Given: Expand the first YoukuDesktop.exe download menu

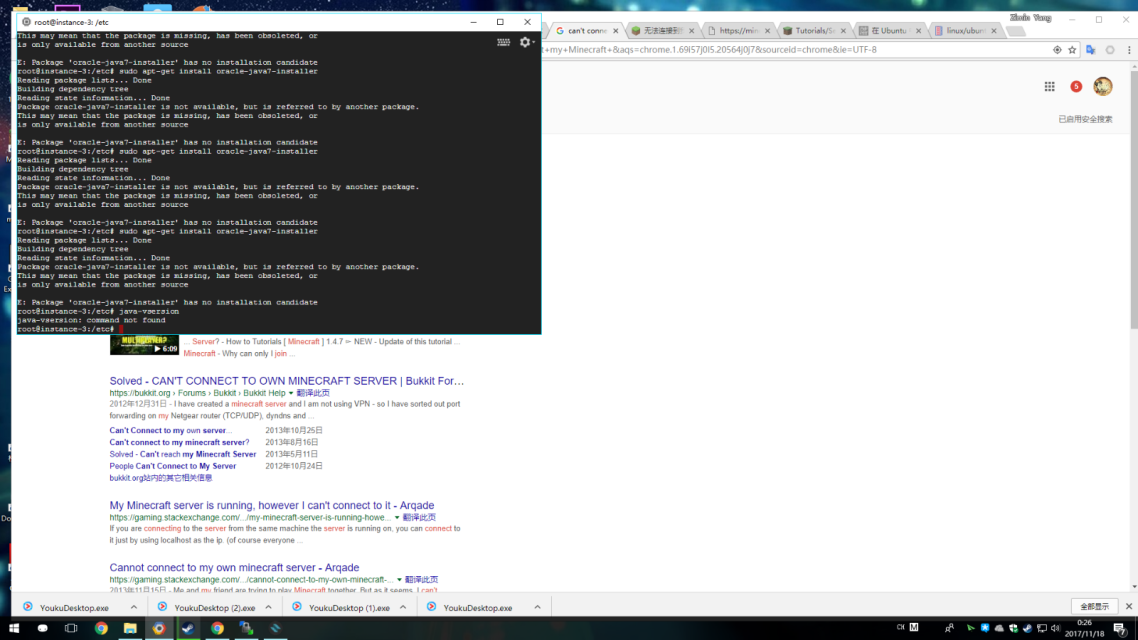Looking at the screenshot, I should pos(134,607).
